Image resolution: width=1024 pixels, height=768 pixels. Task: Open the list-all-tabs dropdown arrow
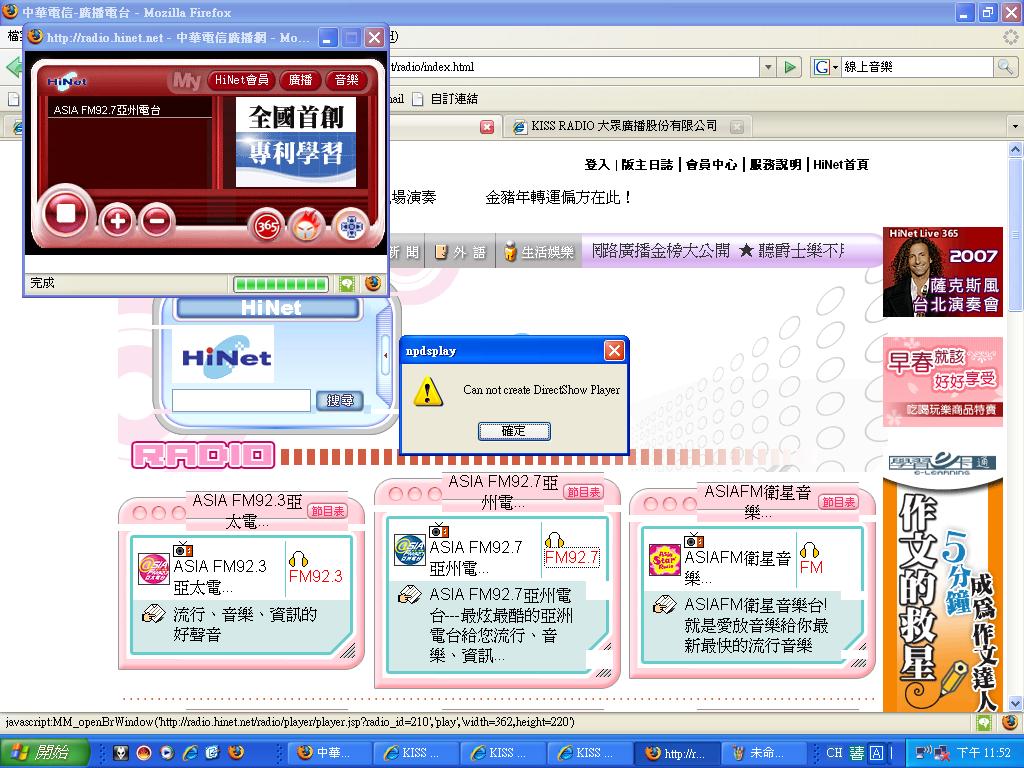(x=1015, y=127)
